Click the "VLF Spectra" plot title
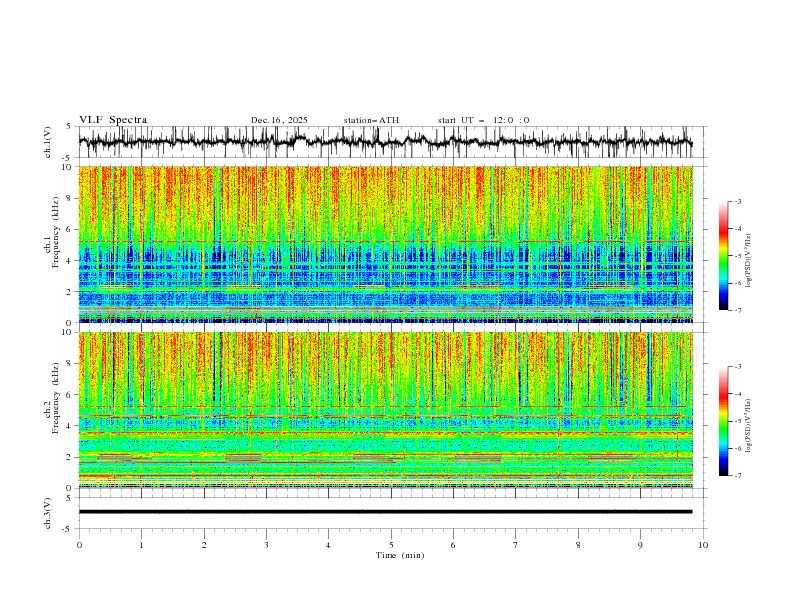 point(113,120)
